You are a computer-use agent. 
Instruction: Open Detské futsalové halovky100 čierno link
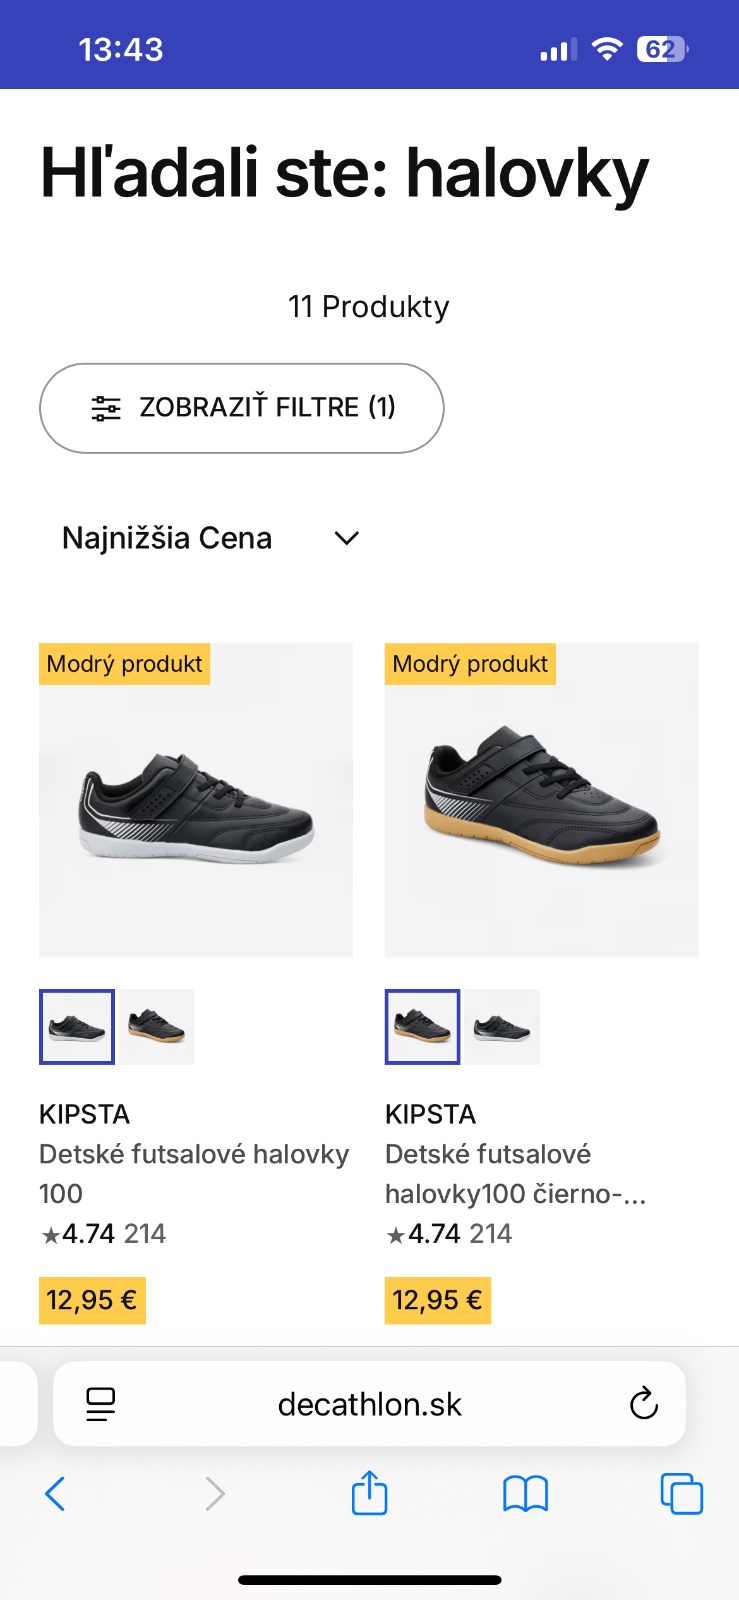(515, 1173)
